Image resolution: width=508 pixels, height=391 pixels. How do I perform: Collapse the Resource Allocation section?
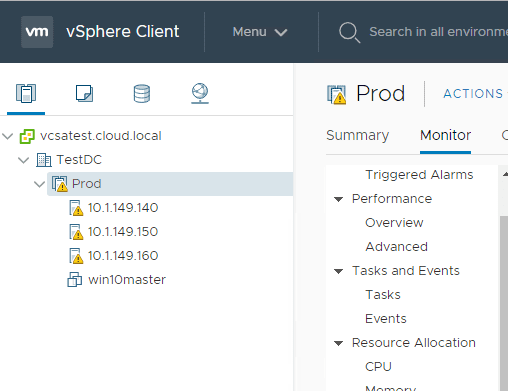click(x=339, y=343)
